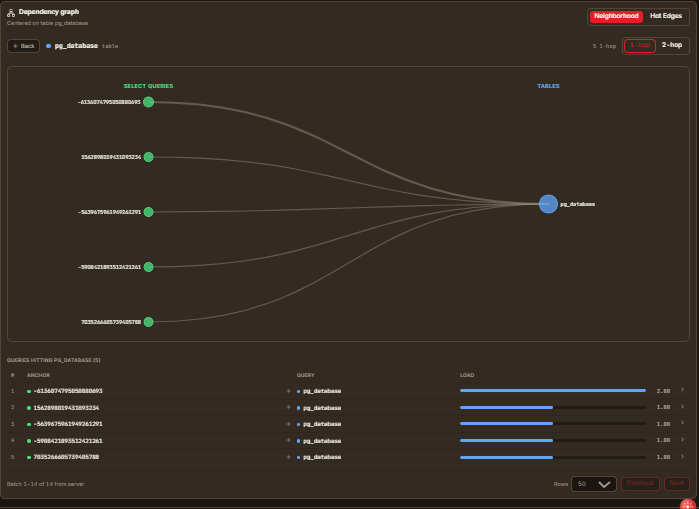This screenshot has height=509, width=699.
Task: Click anchor 1562898019431093234 in the table
Action: [66, 408]
